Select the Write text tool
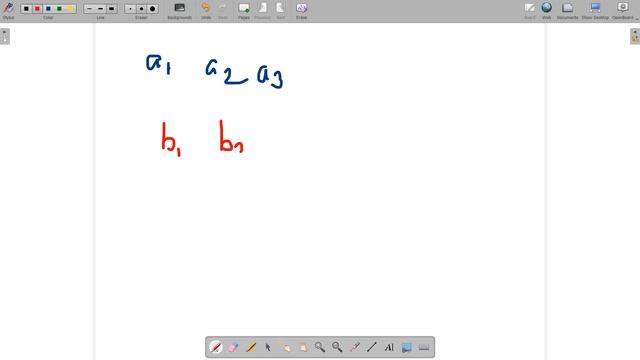The height and width of the screenshot is (360, 640). pyautogui.click(x=389, y=347)
